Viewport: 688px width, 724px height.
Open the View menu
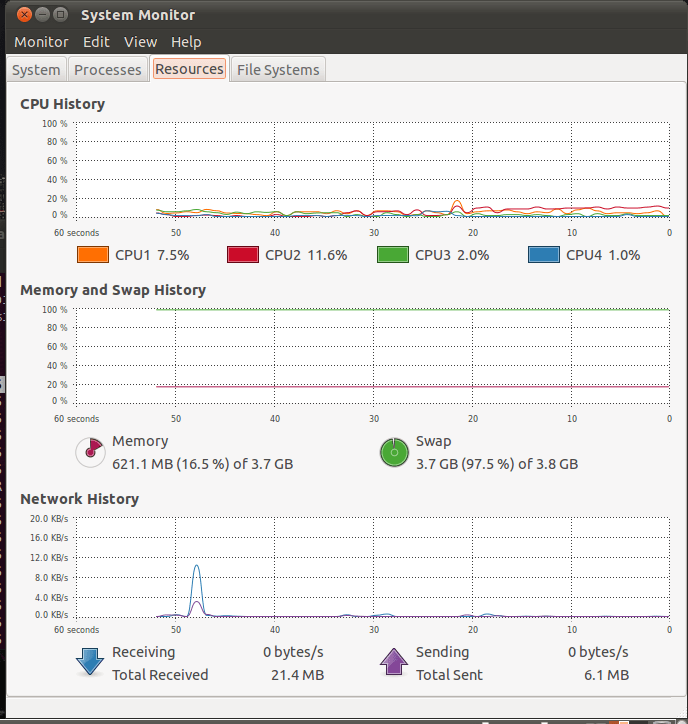pos(140,42)
